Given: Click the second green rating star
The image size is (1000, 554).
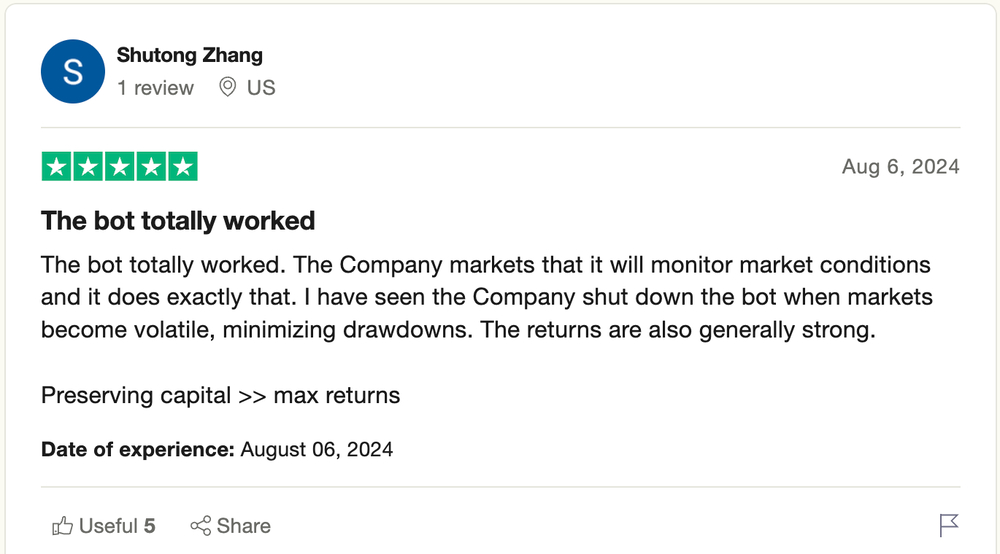Looking at the screenshot, I should [x=88, y=166].
